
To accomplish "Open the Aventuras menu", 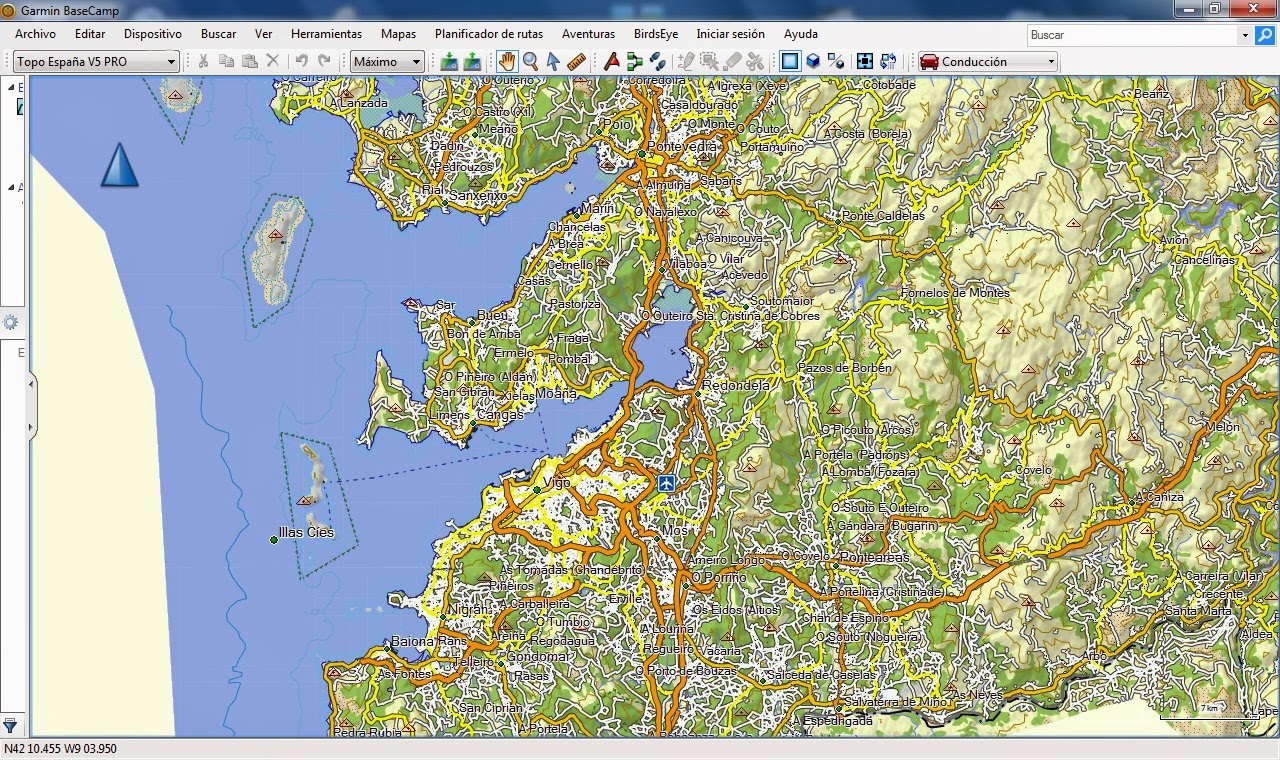I will tap(588, 34).
